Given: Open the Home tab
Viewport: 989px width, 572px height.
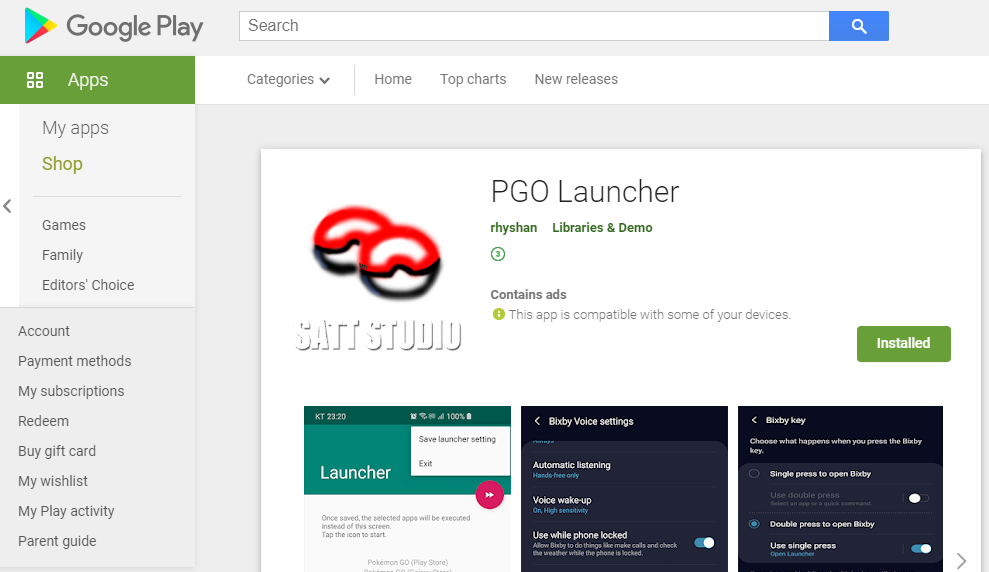Looking at the screenshot, I should coord(393,79).
